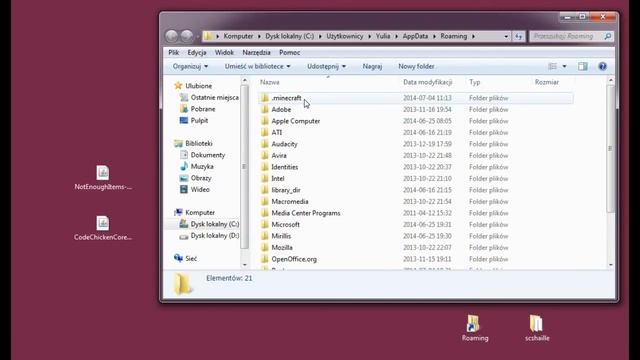Viewport: 640px width, 360px height.
Task: Open Umieść w bibliotece dropdown
Action: click(x=257, y=66)
